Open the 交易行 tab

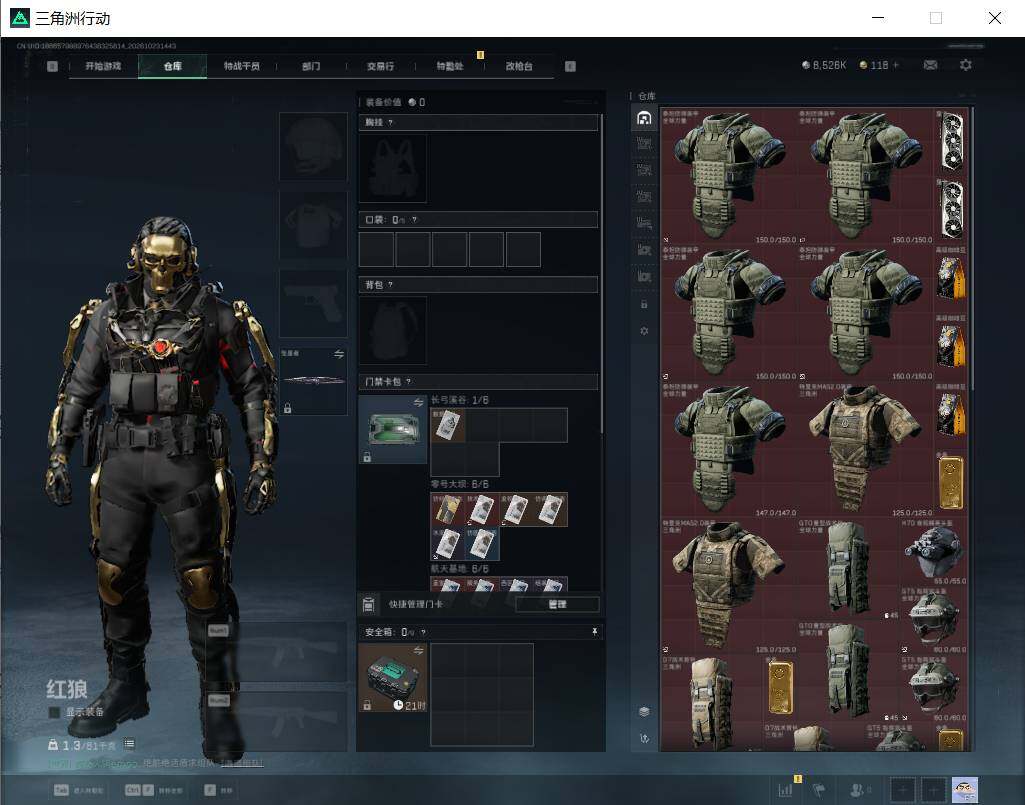(x=380, y=66)
